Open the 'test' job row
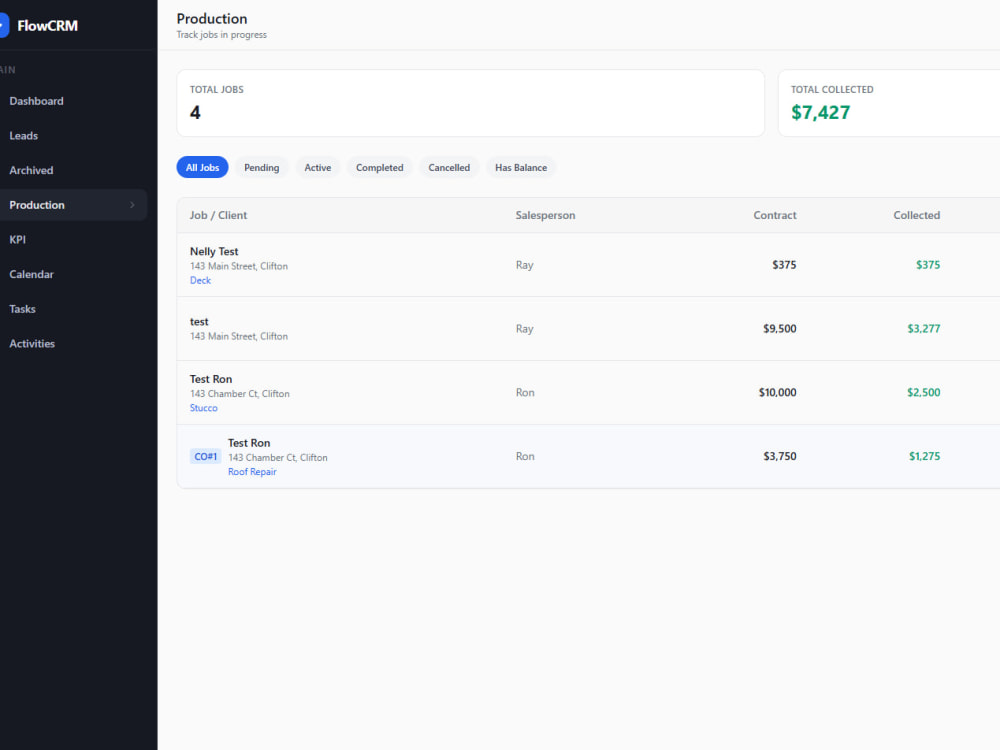1000x750 pixels. click(588, 328)
